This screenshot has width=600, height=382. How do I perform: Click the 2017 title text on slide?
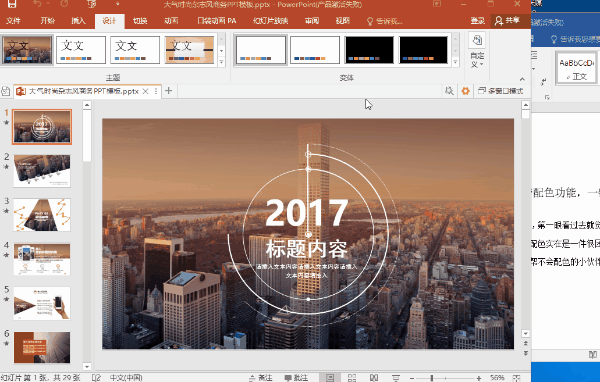[x=307, y=213]
